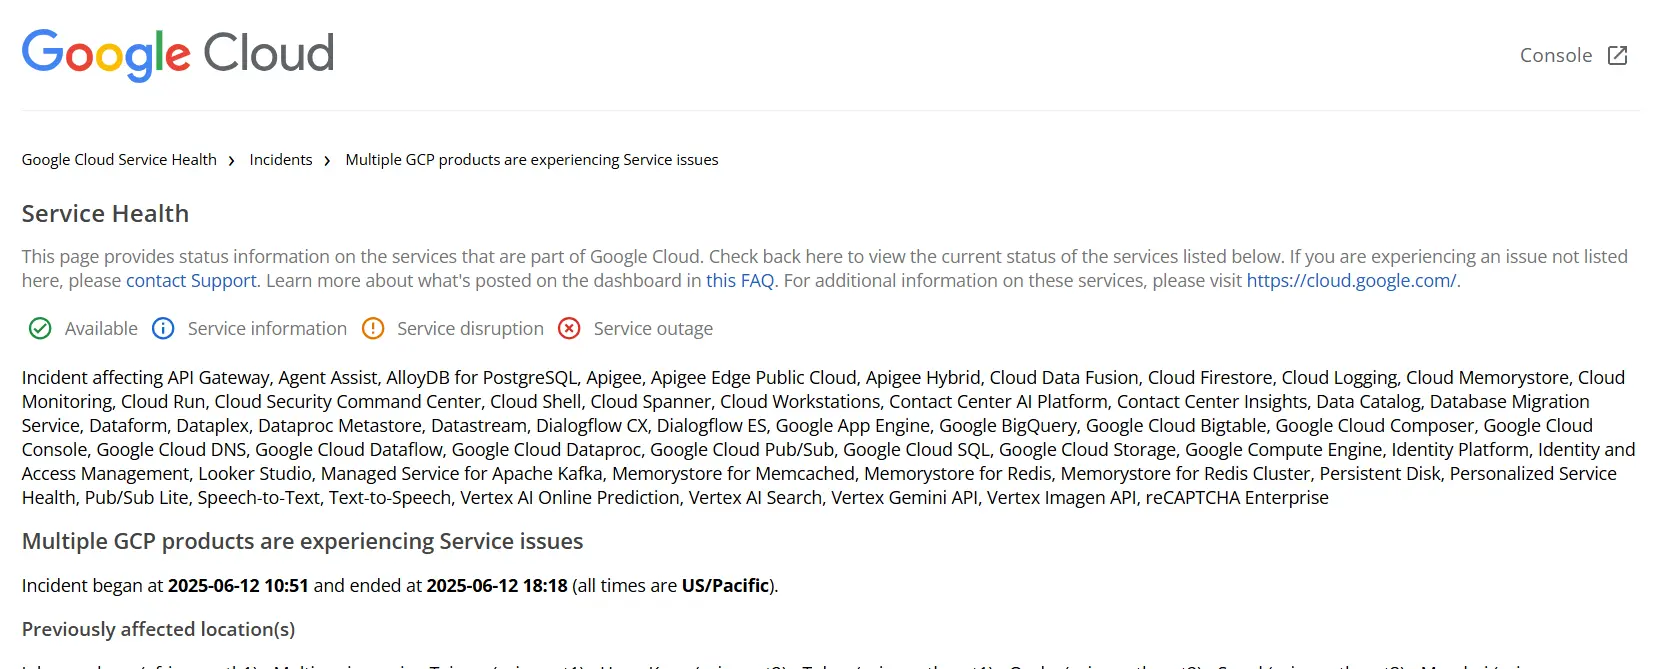Click the orange Service disruption icon
The height and width of the screenshot is (669, 1671).
(373, 329)
